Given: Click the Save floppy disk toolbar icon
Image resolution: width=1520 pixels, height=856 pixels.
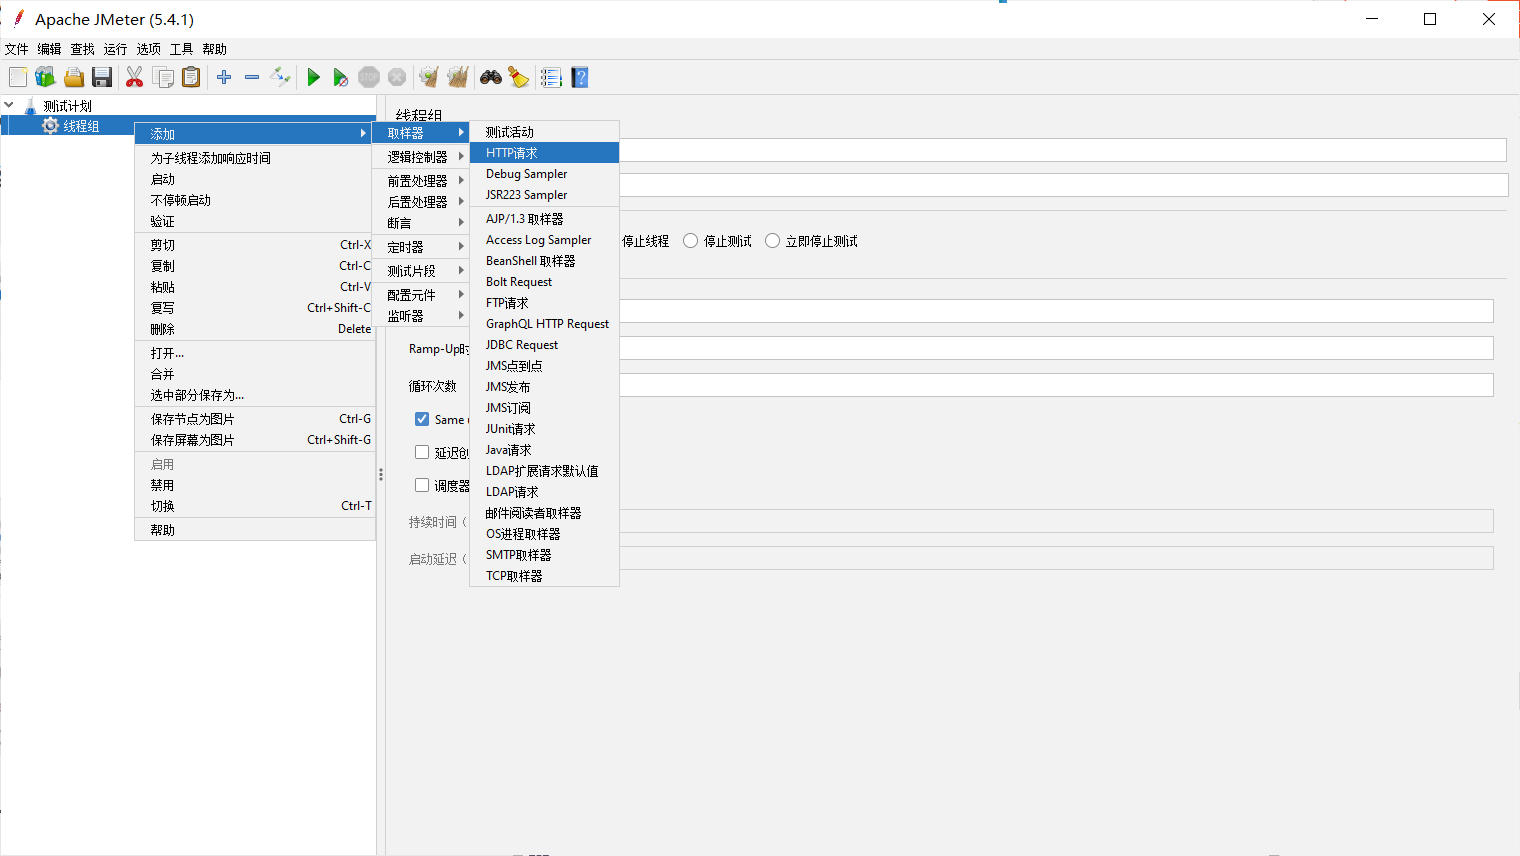Looking at the screenshot, I should click(102, 77).
